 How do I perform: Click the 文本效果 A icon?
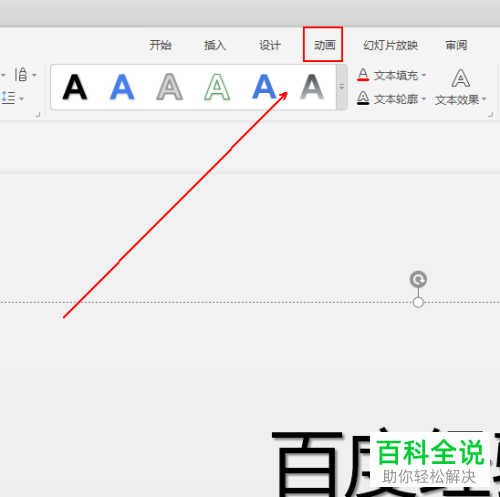[x=461, y=78]
